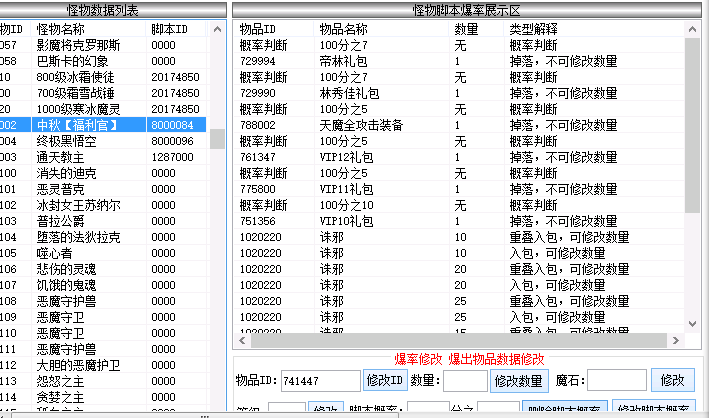Select monster 怨怒之主
Image resolution: width=709 pixels, height=418 pixels.
pos(60,381)
